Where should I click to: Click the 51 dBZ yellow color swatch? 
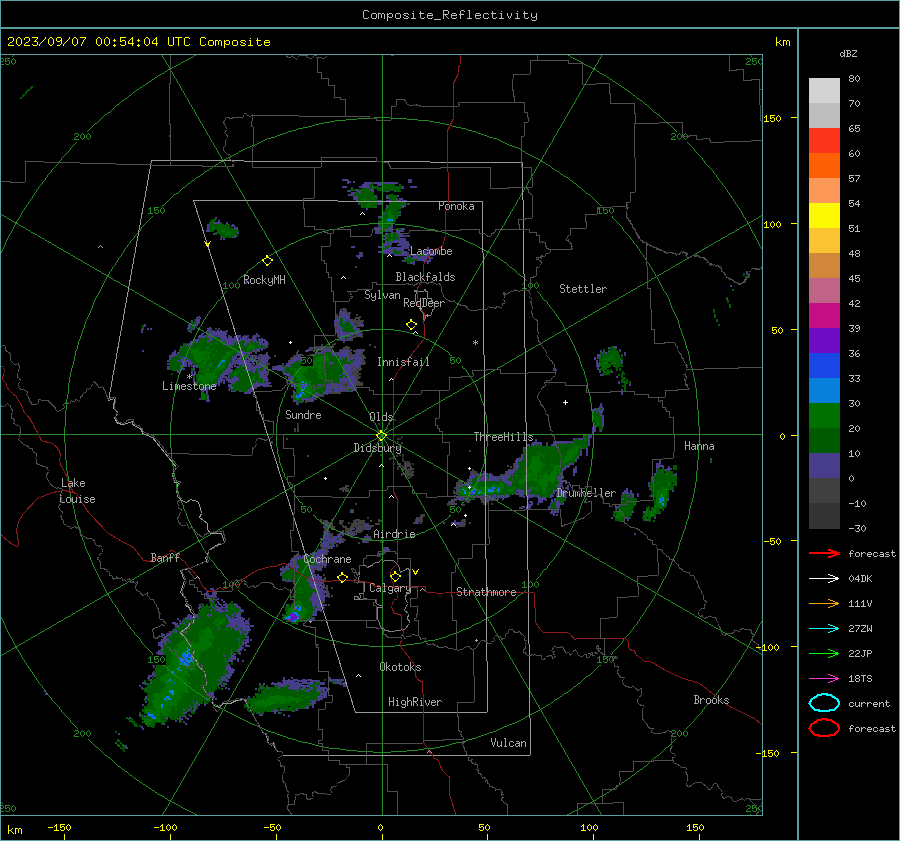[x=824, y=215]
